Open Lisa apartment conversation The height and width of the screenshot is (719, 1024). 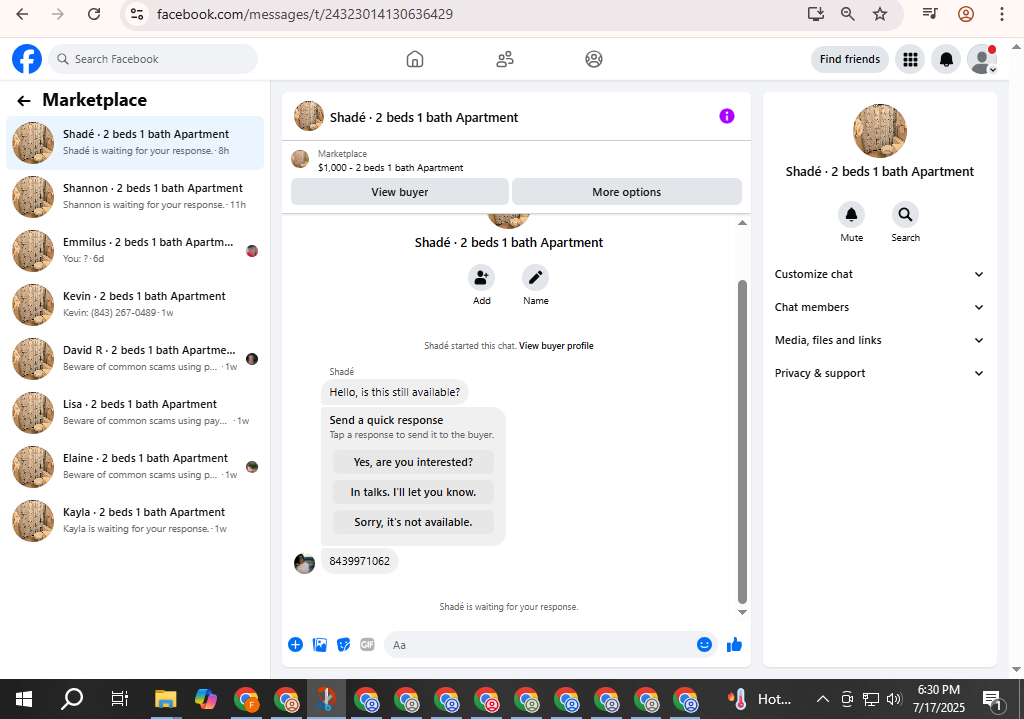coord(135,413)
